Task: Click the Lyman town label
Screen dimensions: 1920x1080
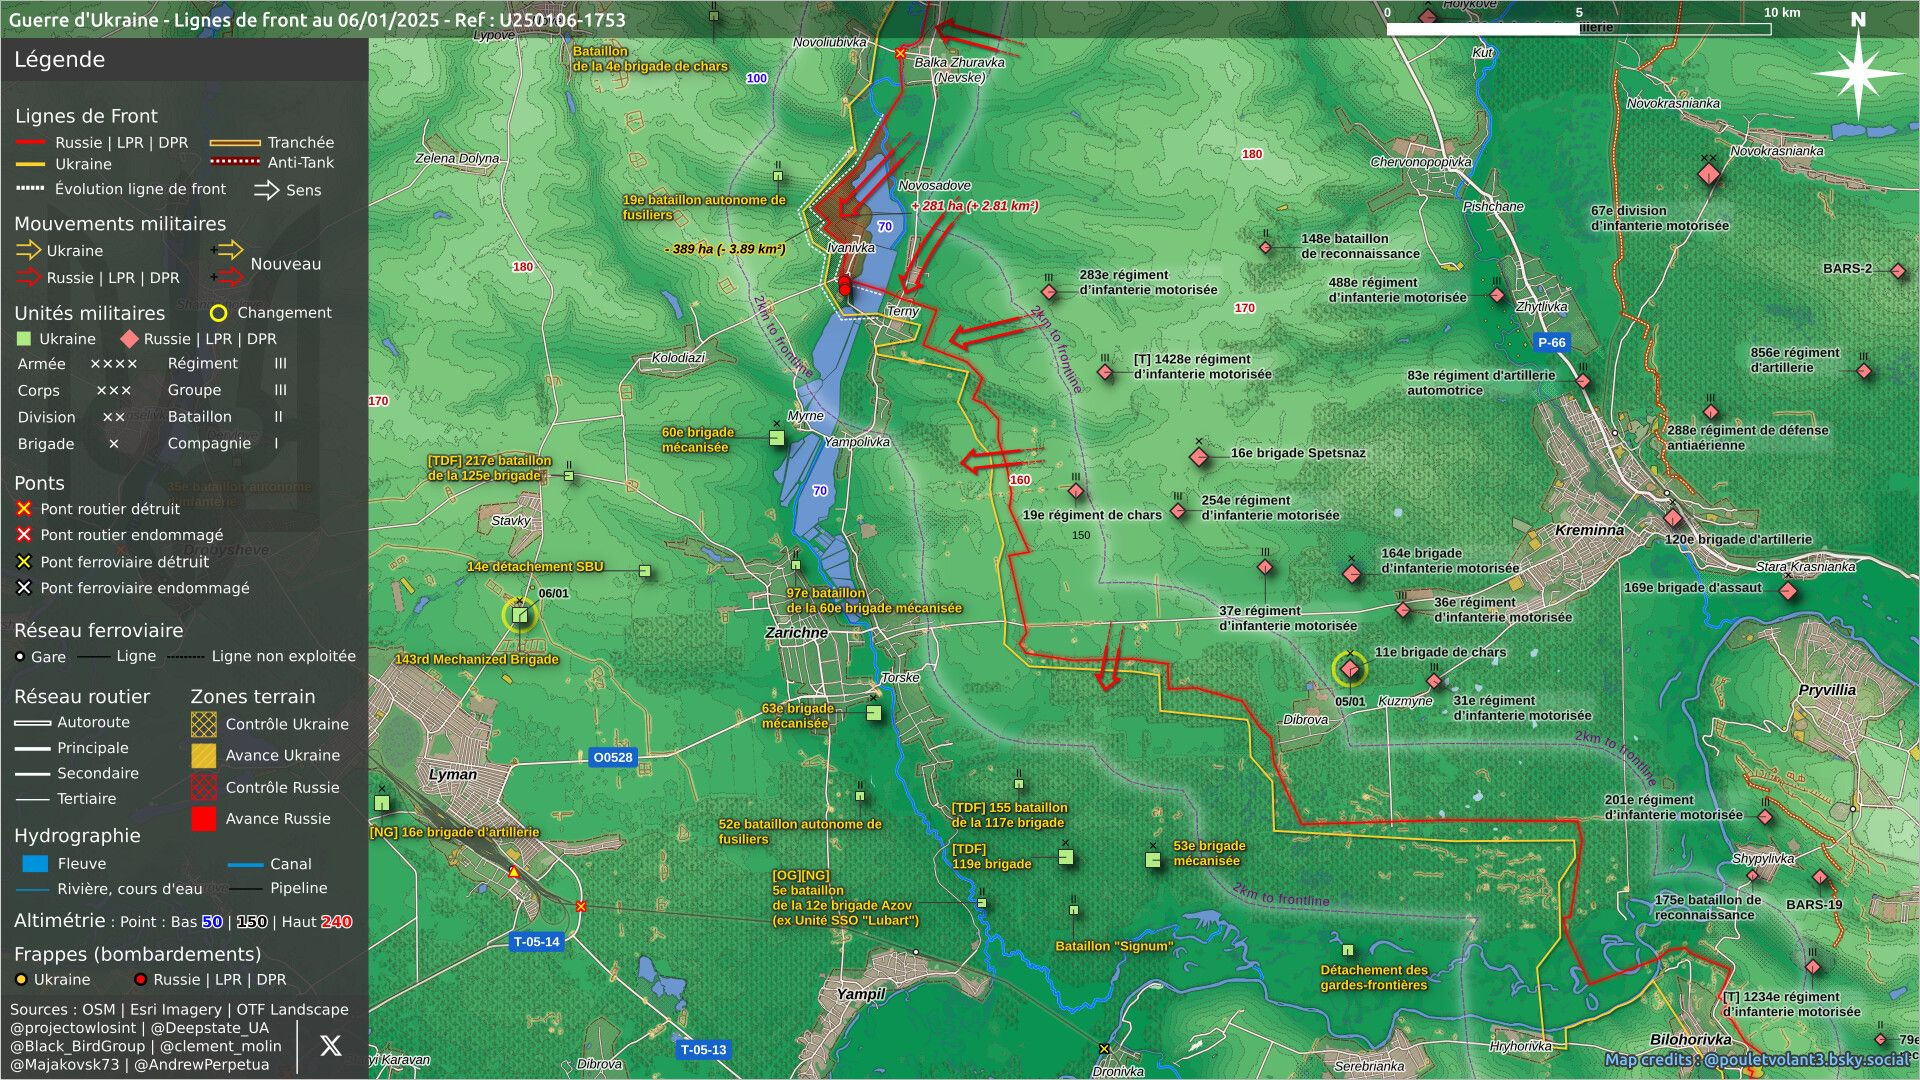Action: click(453, 774)
